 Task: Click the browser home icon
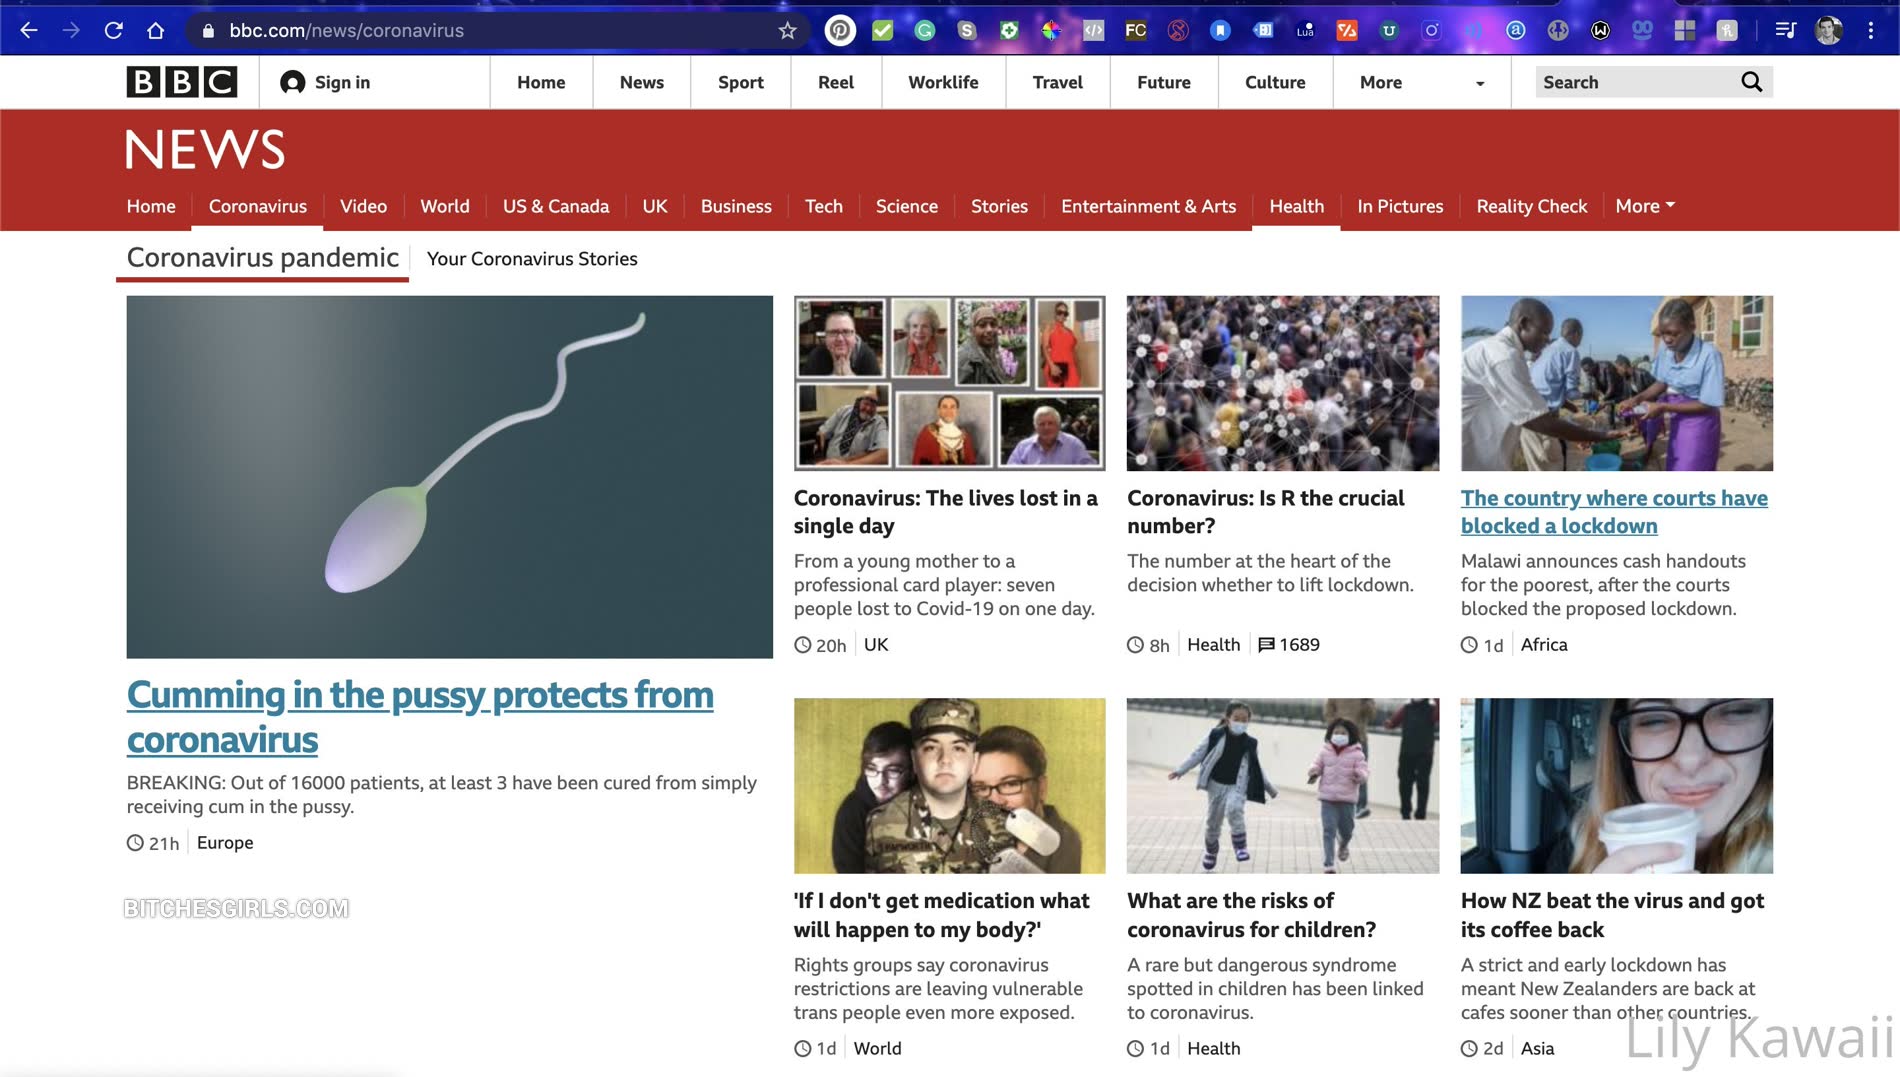pos(155,30)
